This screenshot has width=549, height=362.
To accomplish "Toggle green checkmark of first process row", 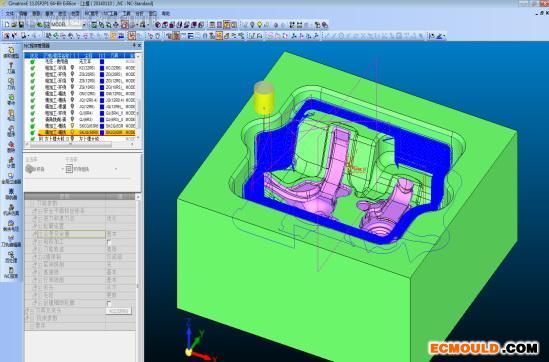I will [33, 61].
